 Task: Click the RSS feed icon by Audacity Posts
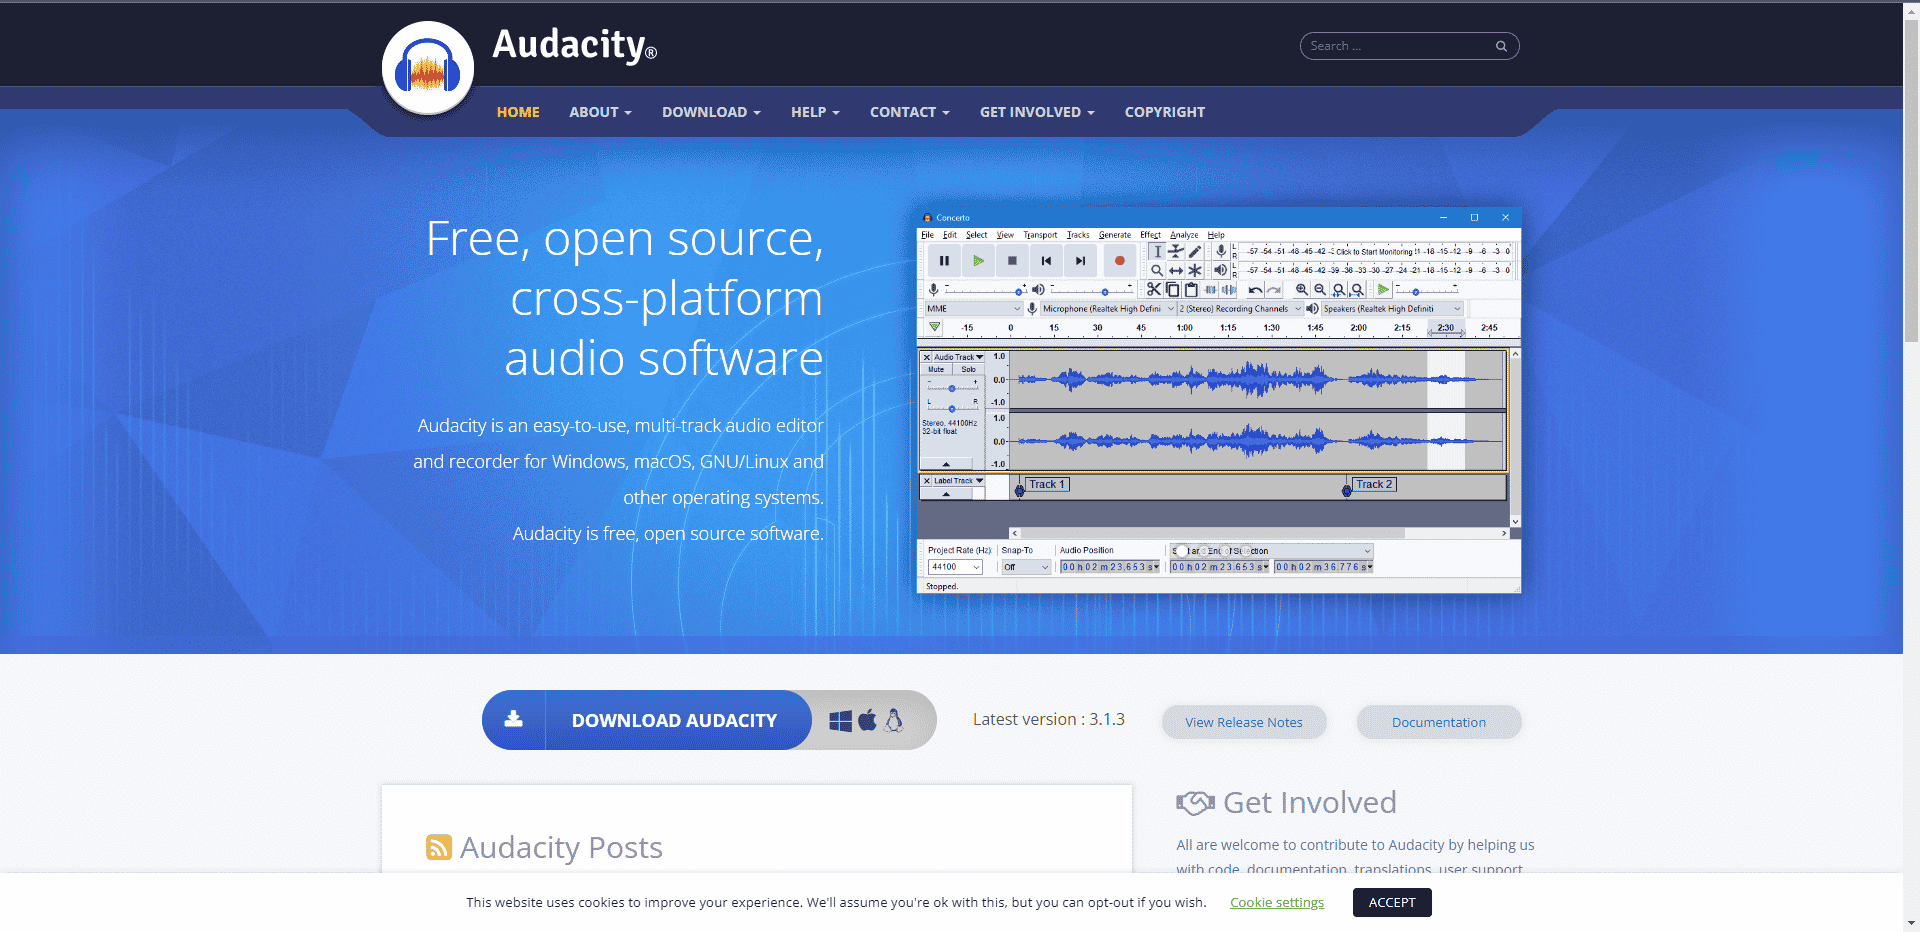439,847
